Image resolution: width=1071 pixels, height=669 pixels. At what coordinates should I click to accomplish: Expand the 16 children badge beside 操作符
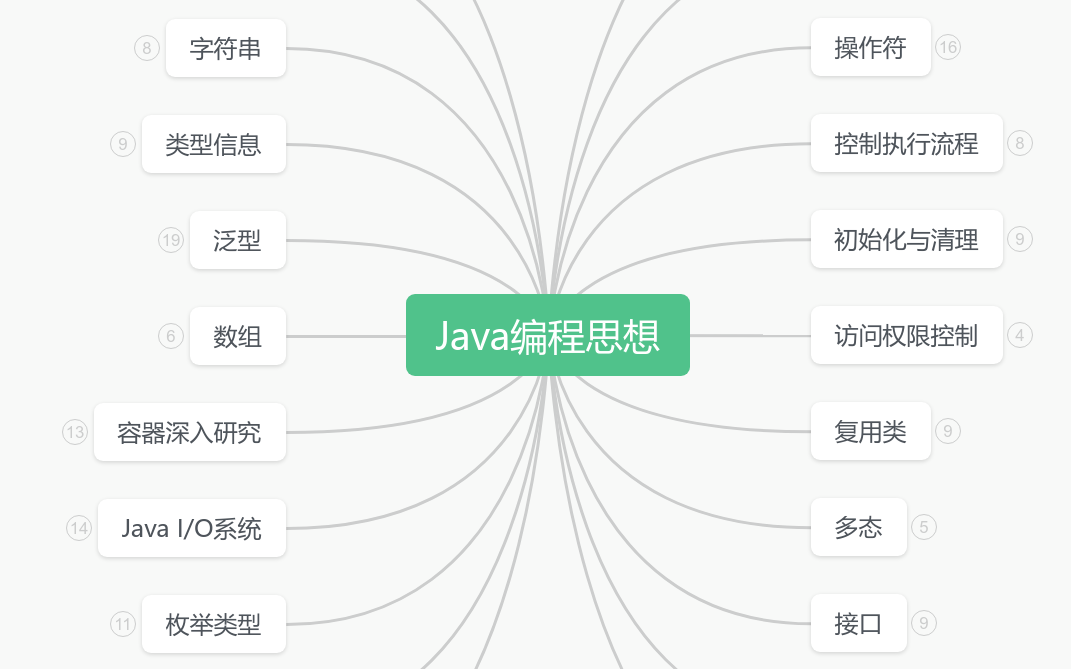tap(948, 47)
